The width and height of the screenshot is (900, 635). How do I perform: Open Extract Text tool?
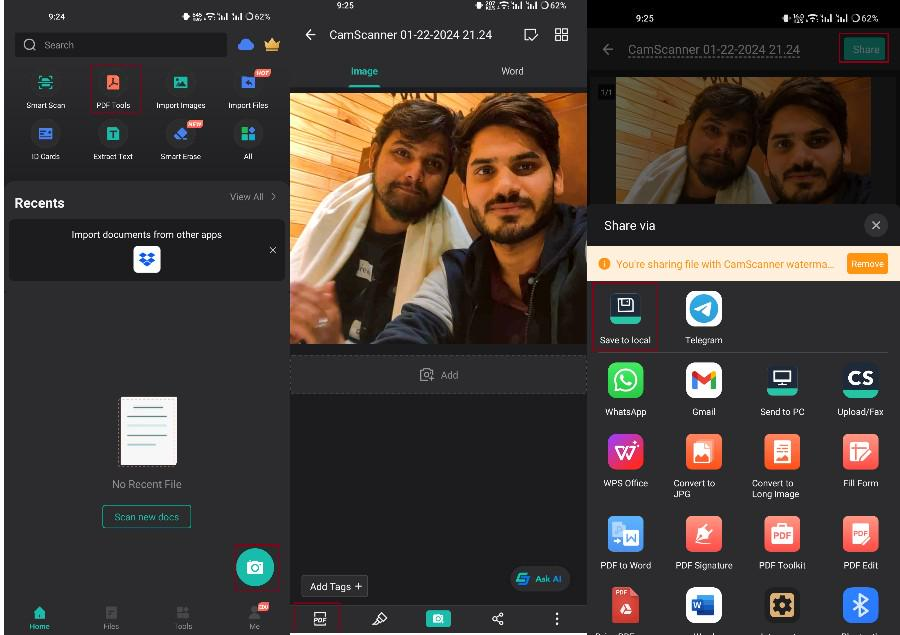click(x=113, y=141)
